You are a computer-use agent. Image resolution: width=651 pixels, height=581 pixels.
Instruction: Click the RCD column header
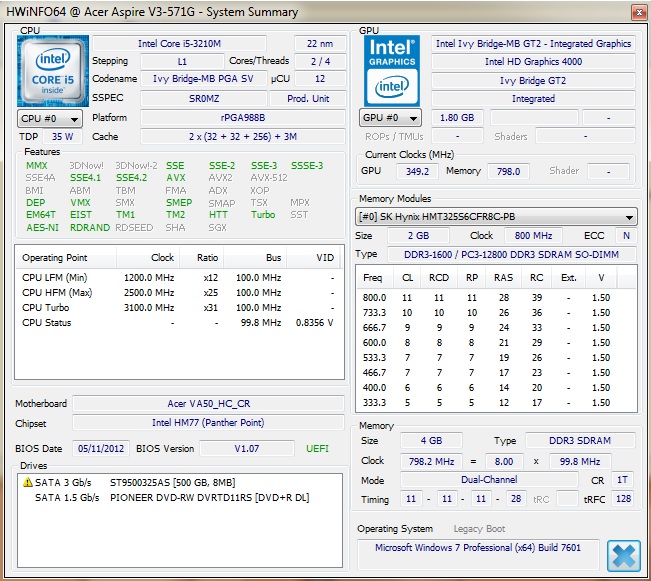pyautogui.click(x=439, y=278)
